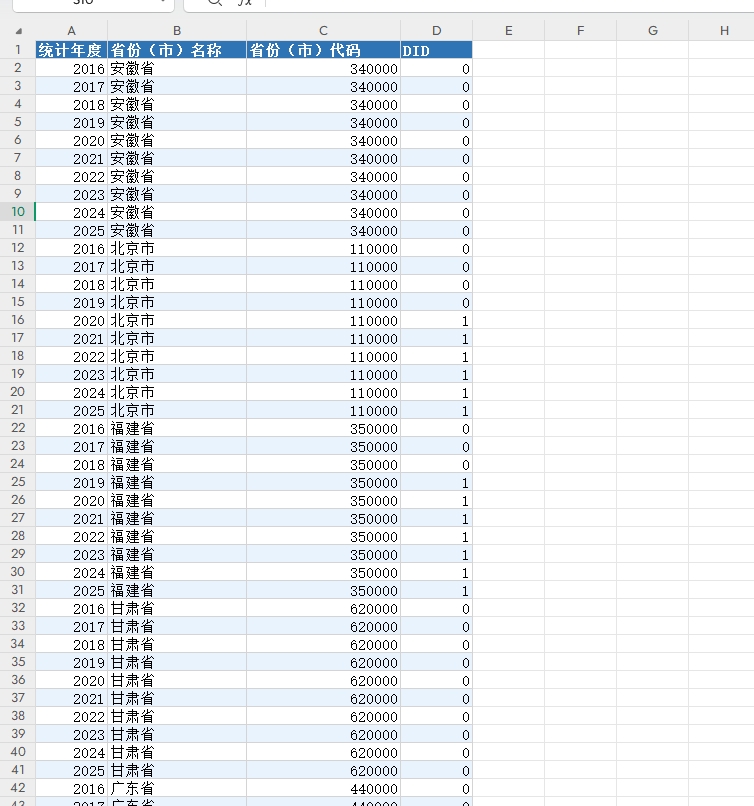Image resolution: width=754 pixels, height=806 pixels.
Task: Select year 2021 in row 27
Action: click(71, 518)
